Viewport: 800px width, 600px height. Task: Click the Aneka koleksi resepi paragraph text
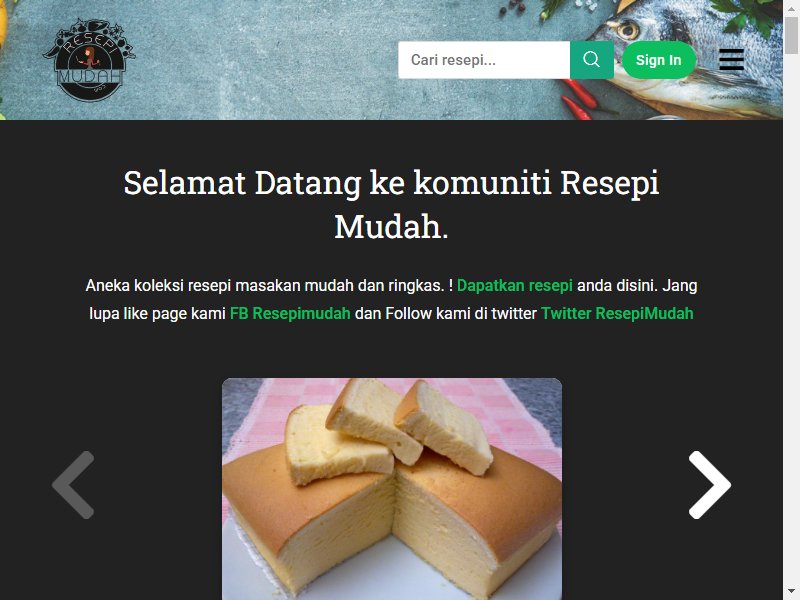[391, 299]
